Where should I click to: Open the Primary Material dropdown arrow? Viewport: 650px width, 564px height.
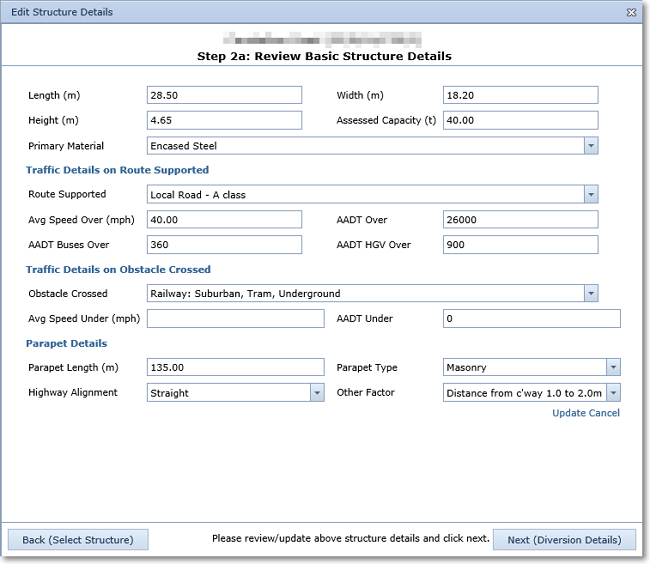(x=591, y=146)
